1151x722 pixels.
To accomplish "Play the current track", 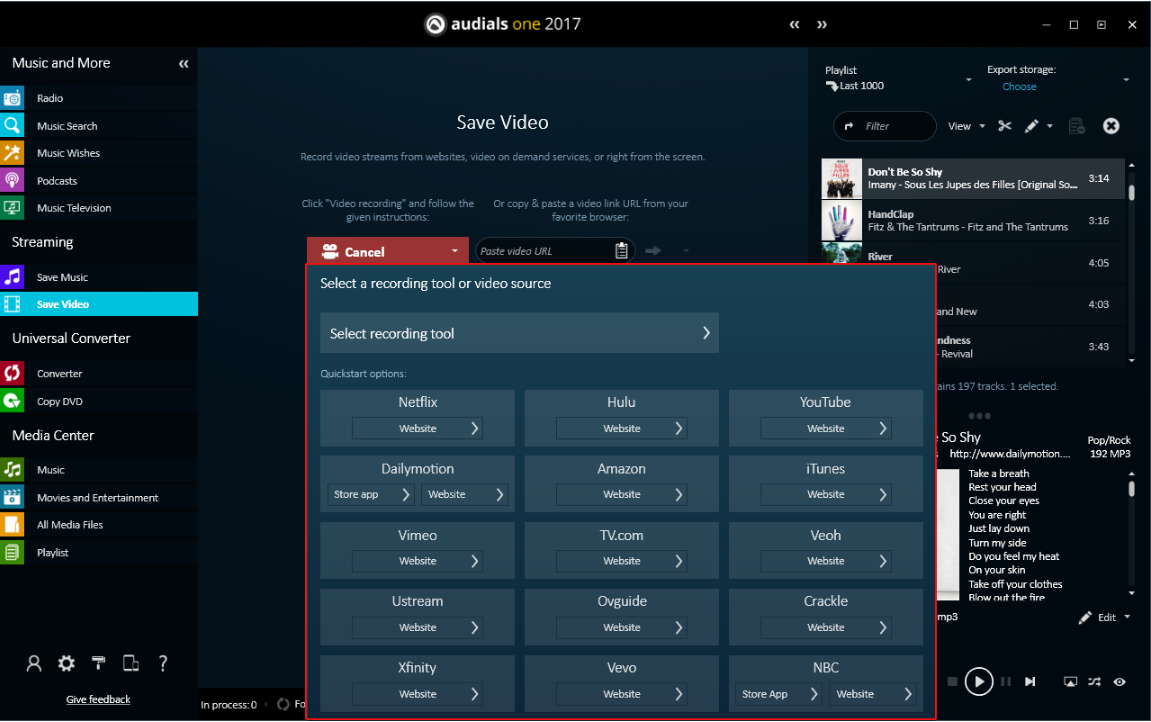I will click(978, 682).
